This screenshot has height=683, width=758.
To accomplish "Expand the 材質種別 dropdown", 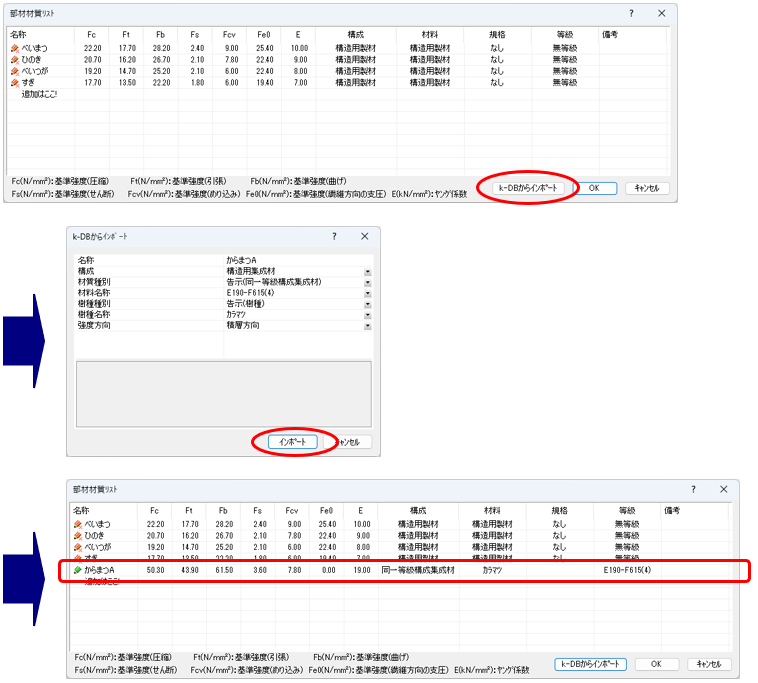I will click(x=367, y=282).
